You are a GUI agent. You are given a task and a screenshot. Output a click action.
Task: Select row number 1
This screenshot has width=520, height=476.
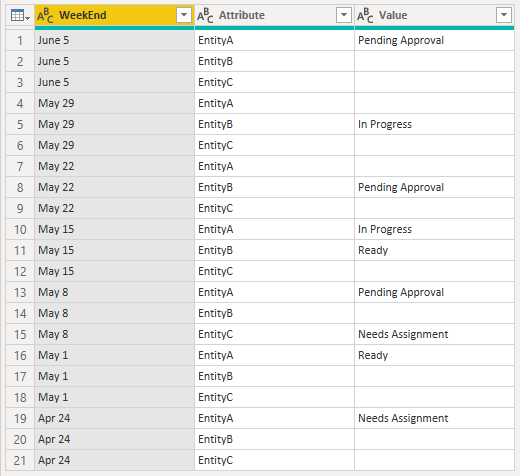20,41
